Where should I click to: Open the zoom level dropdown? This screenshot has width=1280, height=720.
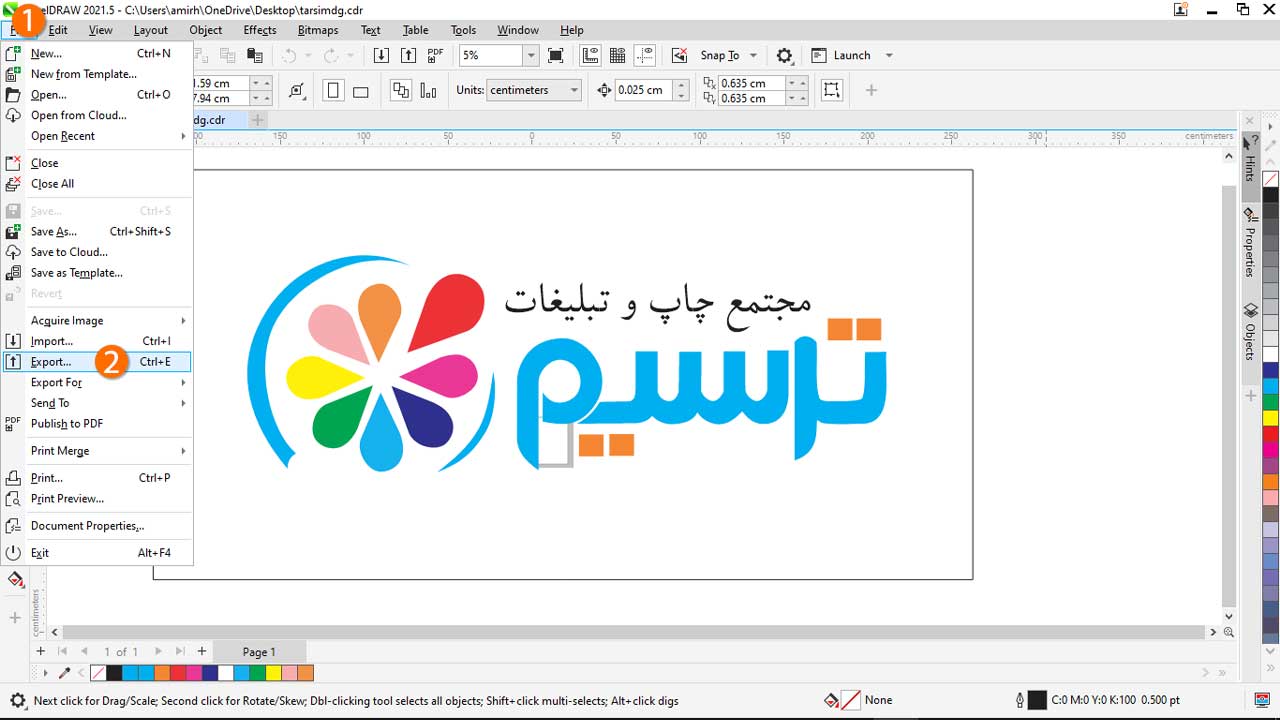[x=531, y=56]
